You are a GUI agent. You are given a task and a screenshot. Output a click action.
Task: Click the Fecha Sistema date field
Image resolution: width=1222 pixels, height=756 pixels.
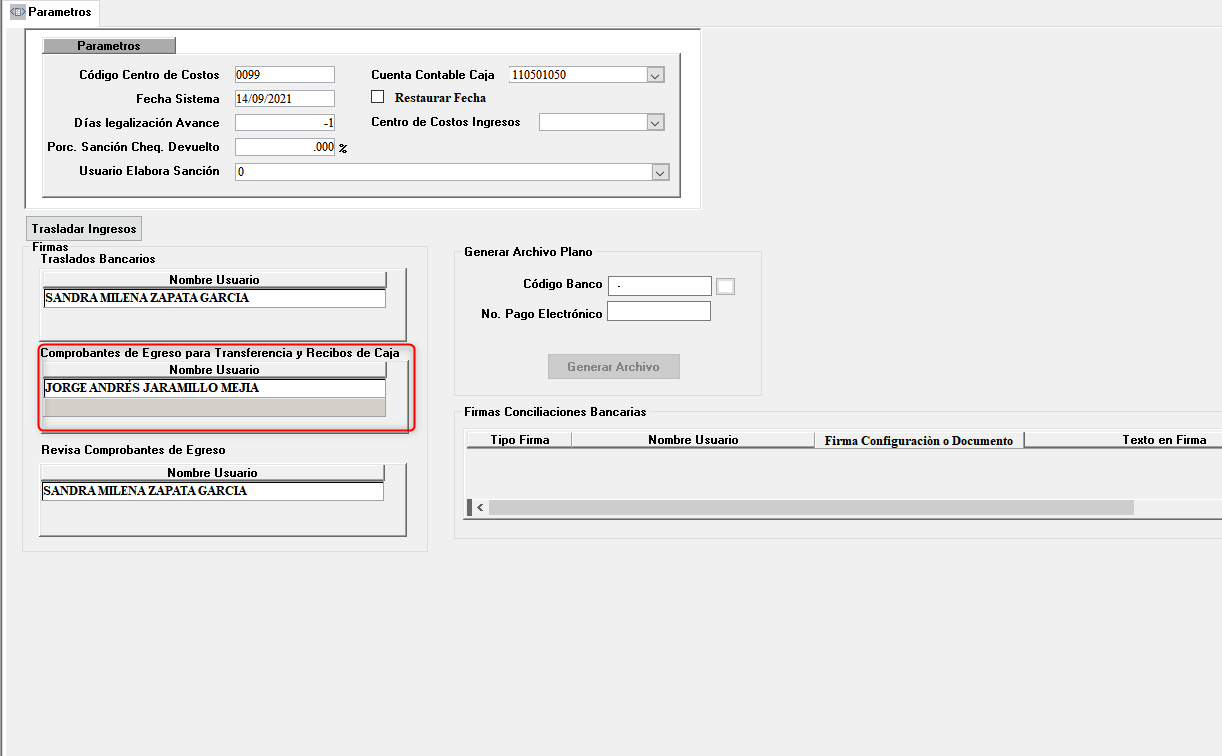click(x=284, y=99)
